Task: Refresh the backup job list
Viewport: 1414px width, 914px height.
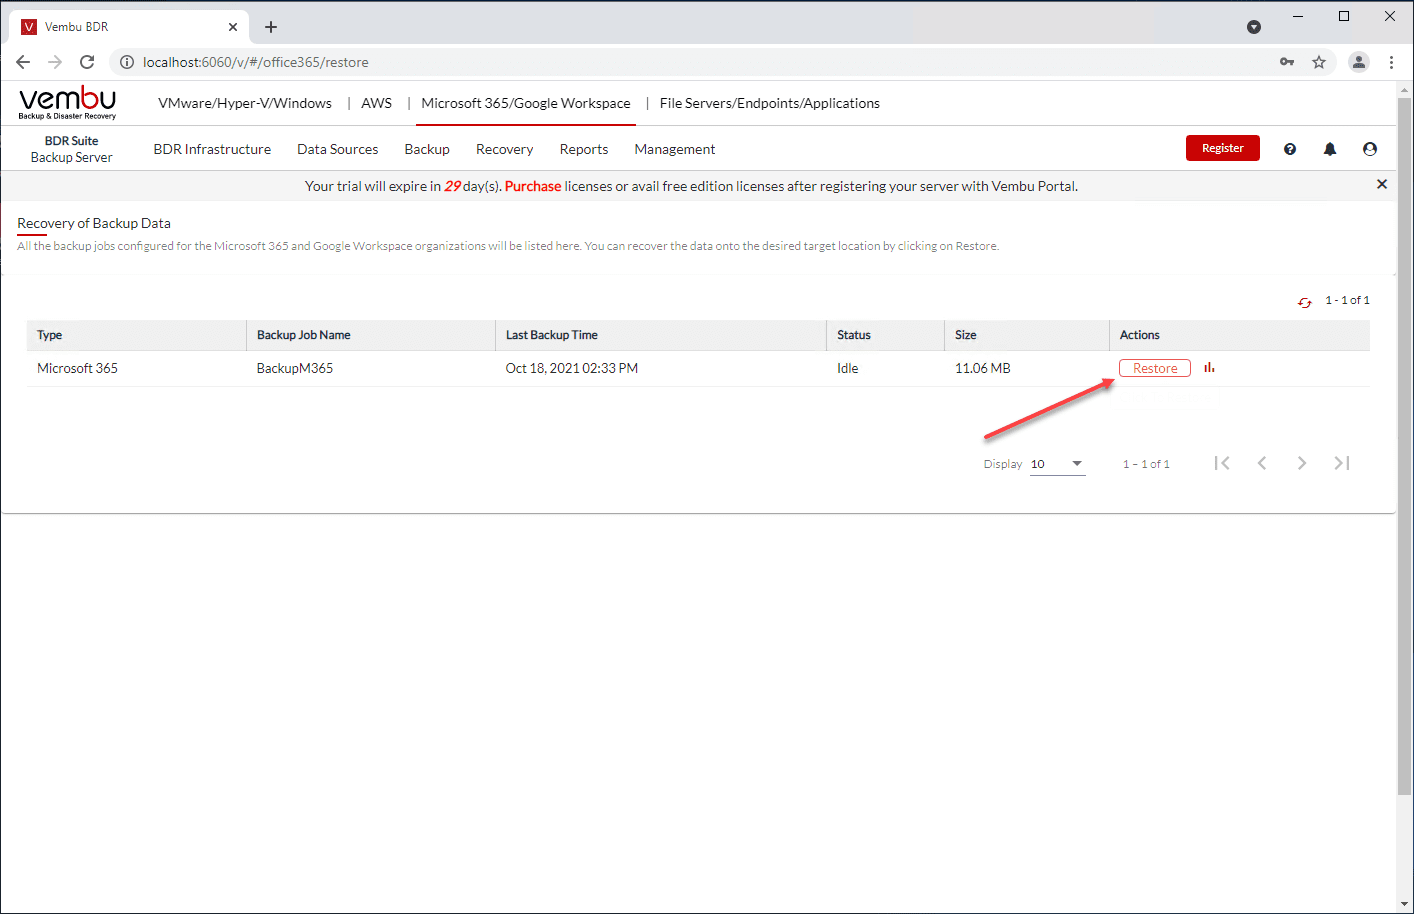Action: [1305, 302]
